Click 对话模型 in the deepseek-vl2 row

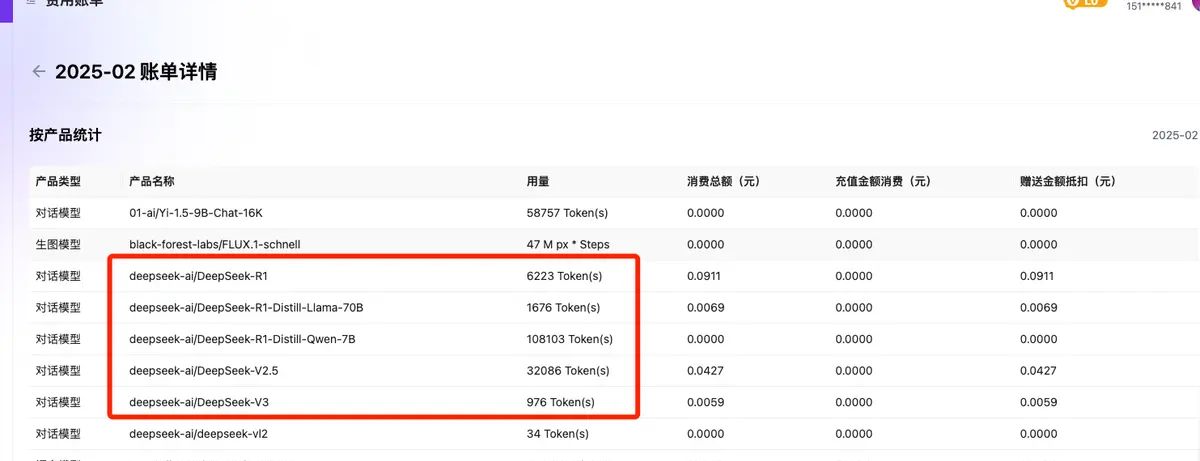pos(58,434)
